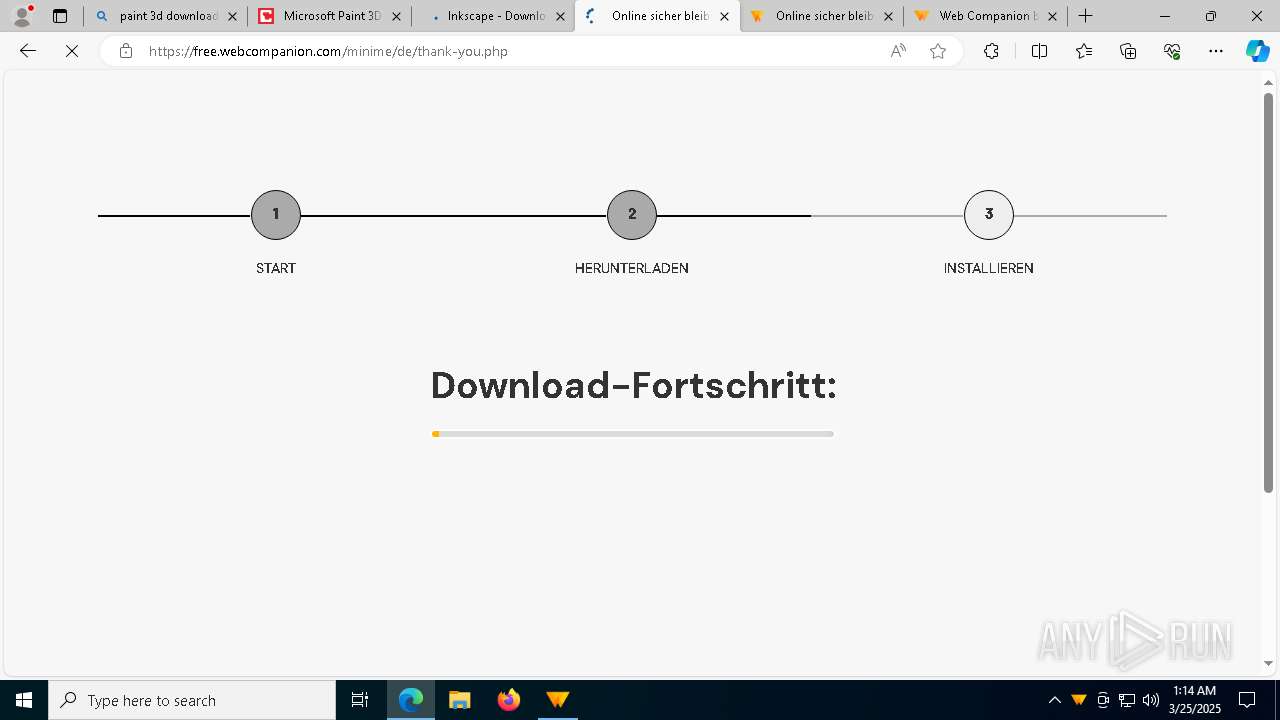Open the Favorites list icon
This screenshot has height=720, width=1280.
click(1084, 51)
